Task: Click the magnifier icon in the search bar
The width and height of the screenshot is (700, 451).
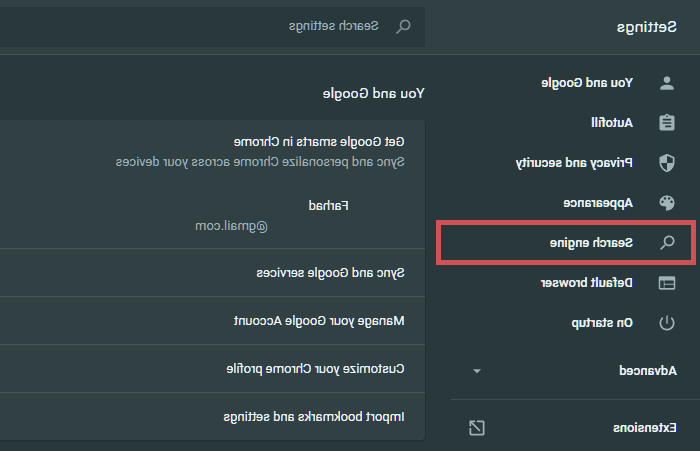Action: pos(404,27)
